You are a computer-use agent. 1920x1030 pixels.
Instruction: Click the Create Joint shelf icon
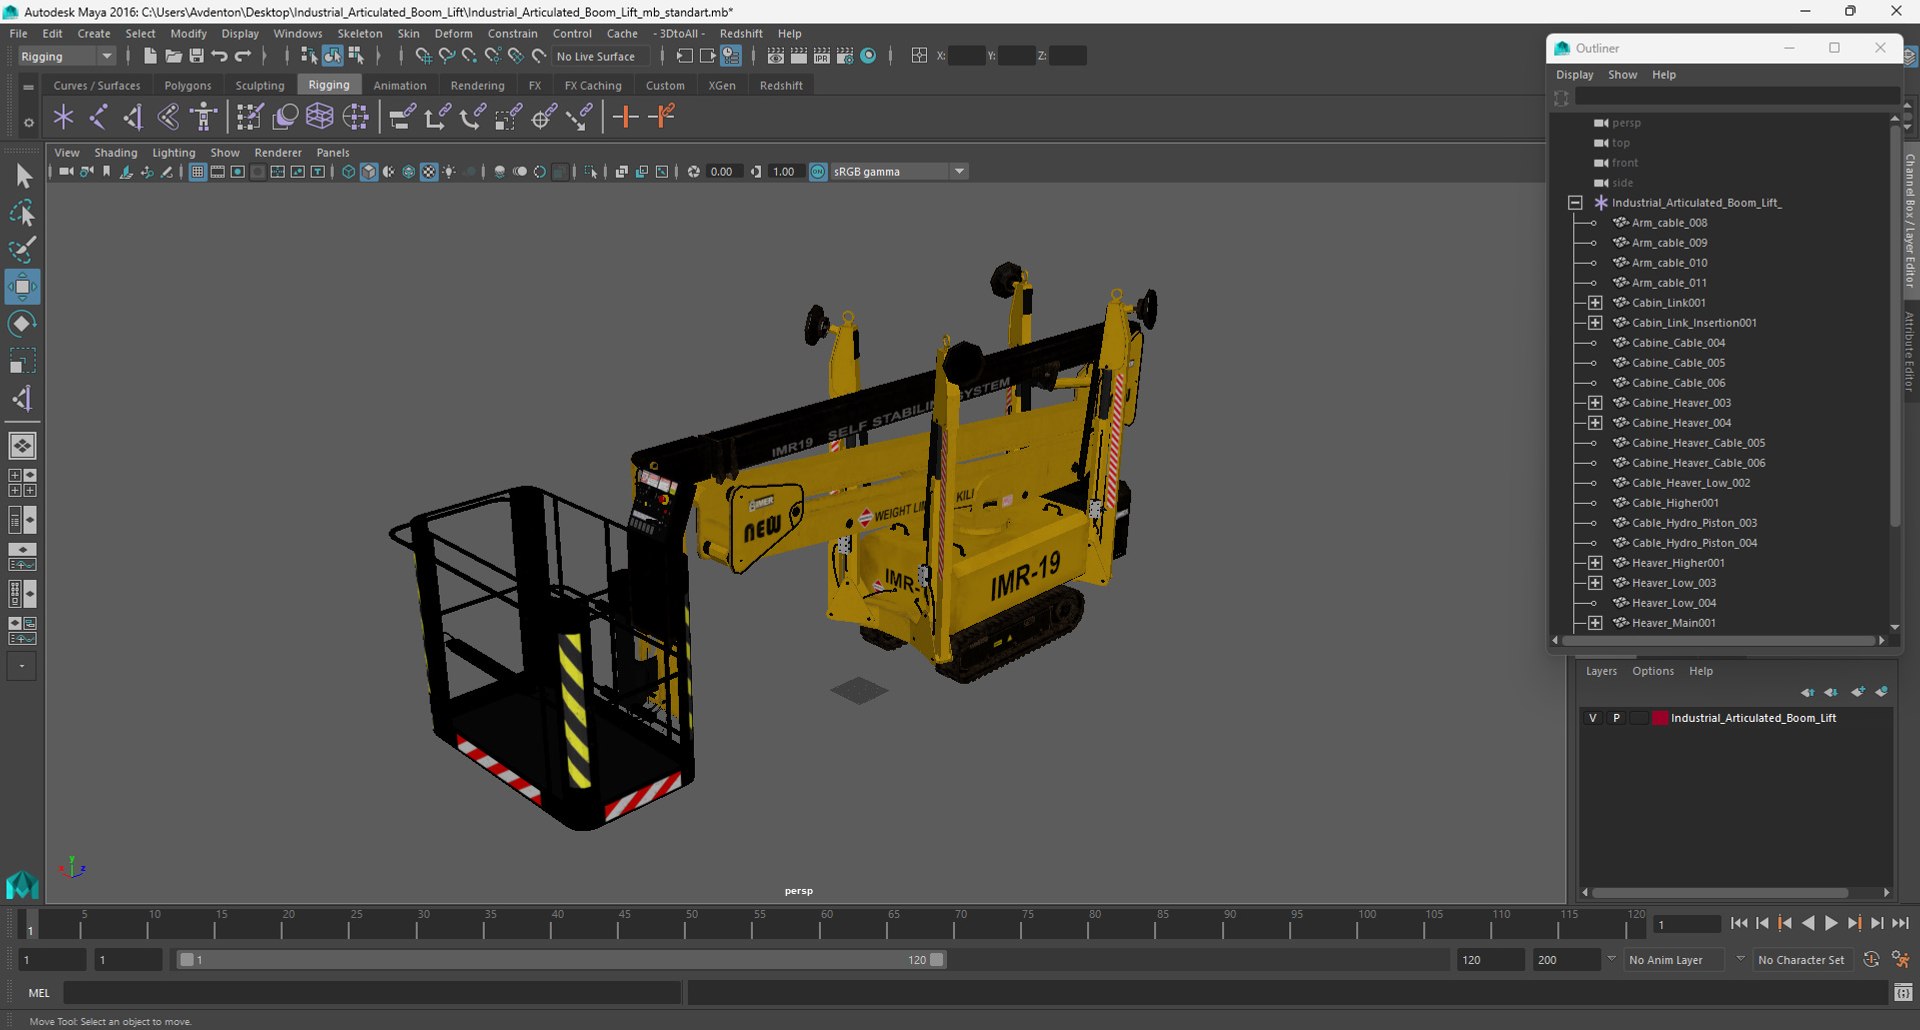(x=98, y=117)
